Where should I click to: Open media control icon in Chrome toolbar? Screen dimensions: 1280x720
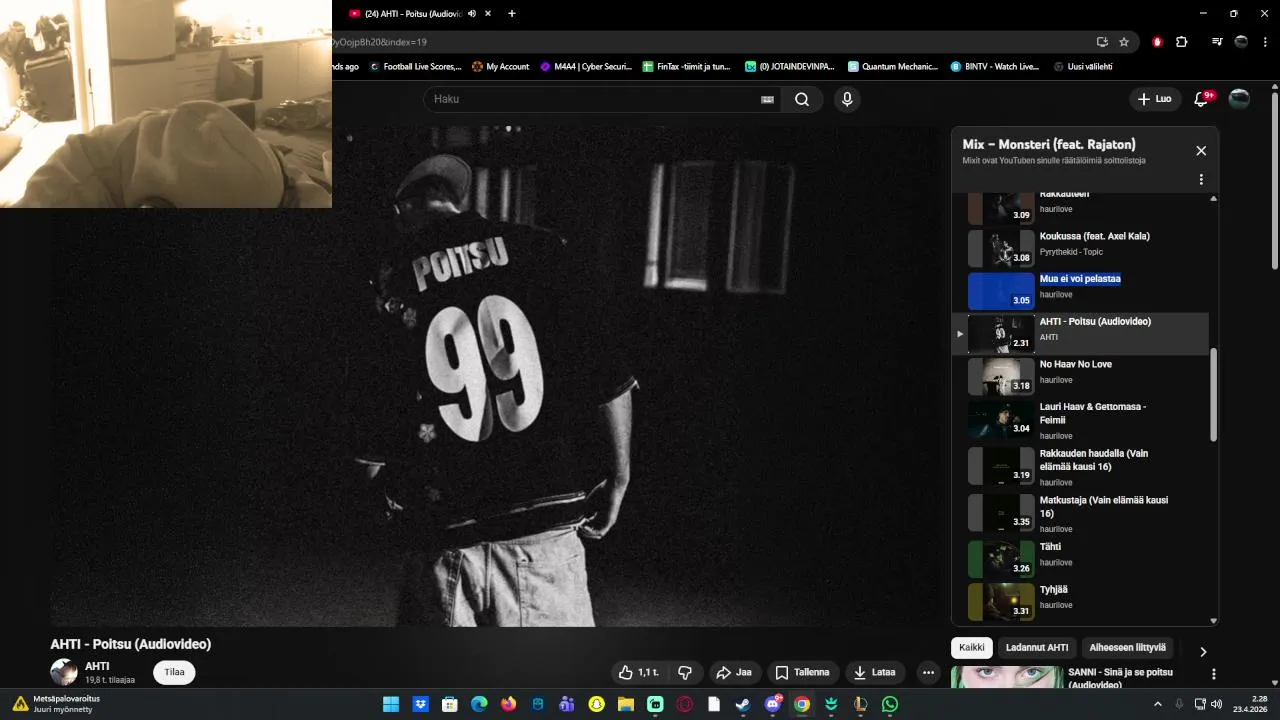click(x=1217, y=42)
